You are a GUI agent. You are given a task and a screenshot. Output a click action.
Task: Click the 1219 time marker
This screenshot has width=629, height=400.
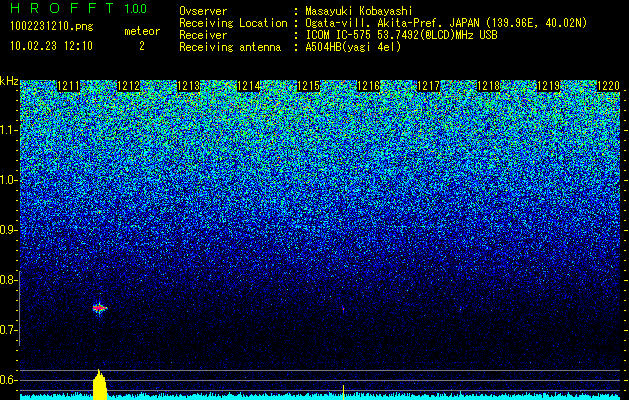click(x=548, y=86)
